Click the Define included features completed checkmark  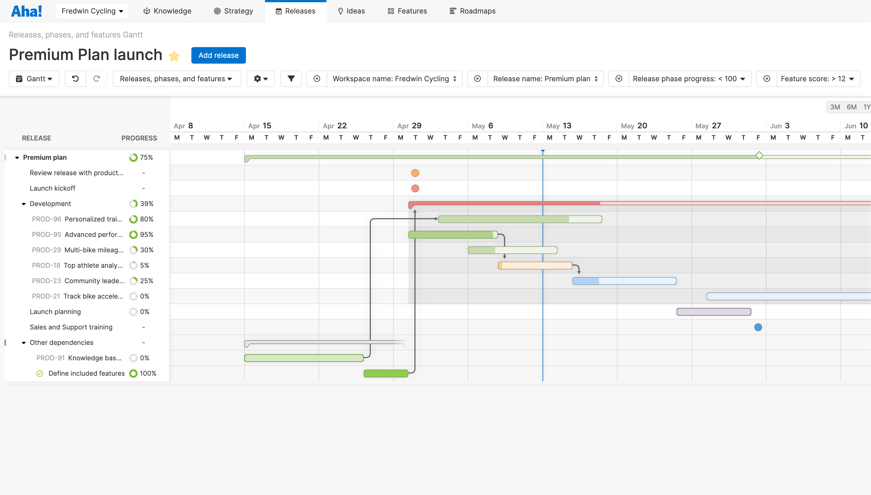[x=40, y=373]
